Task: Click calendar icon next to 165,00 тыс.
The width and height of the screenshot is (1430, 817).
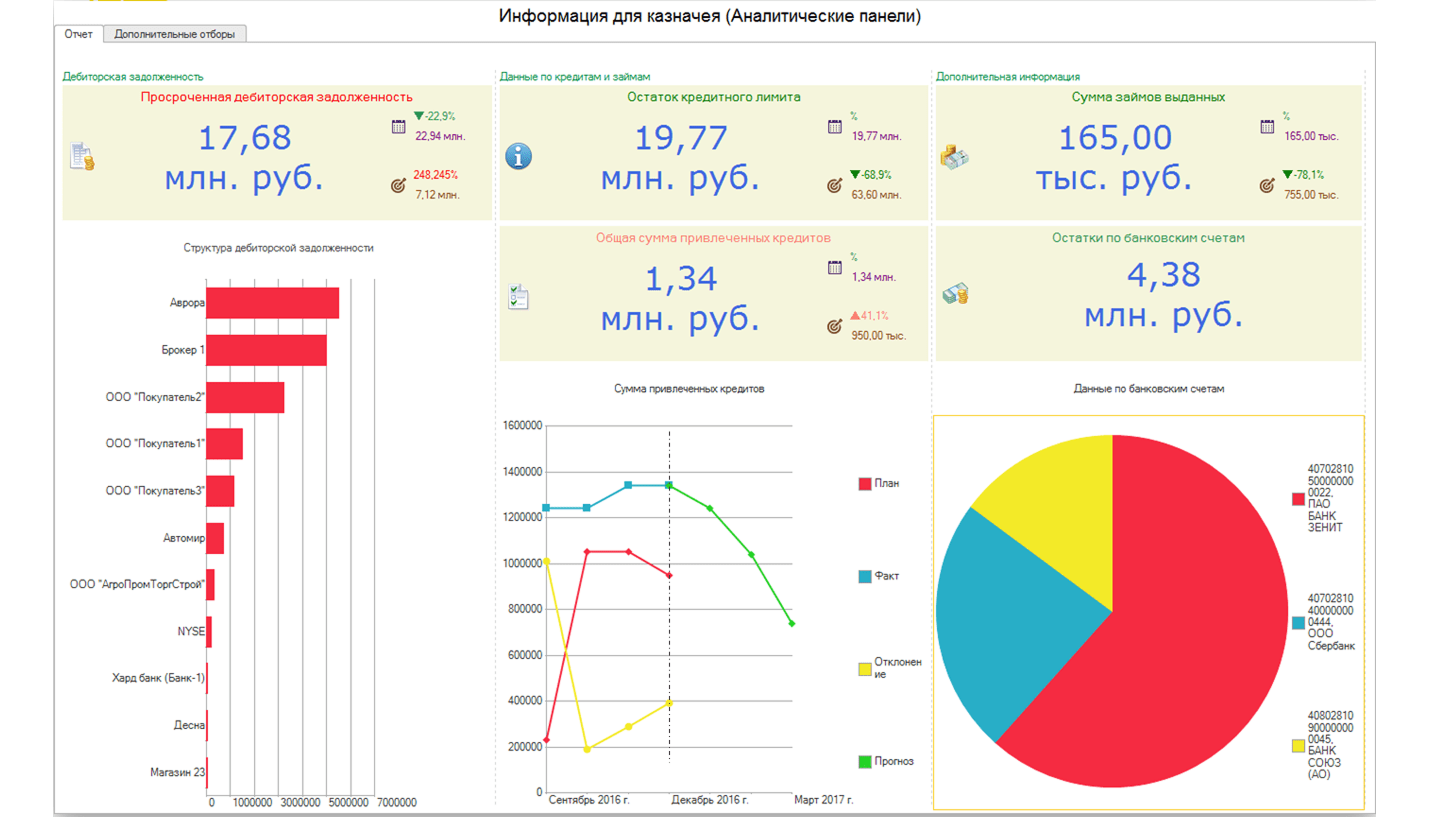Action: (x=1268, y=126)
